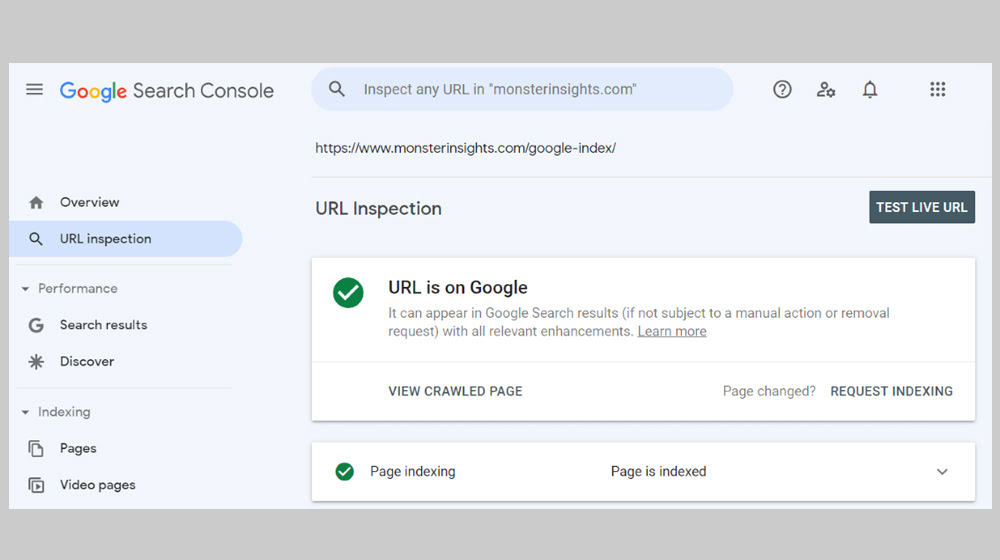Click the 'URL is on Google' heading
Viewport: 1000px width, 560px height.
pos(458,288)
